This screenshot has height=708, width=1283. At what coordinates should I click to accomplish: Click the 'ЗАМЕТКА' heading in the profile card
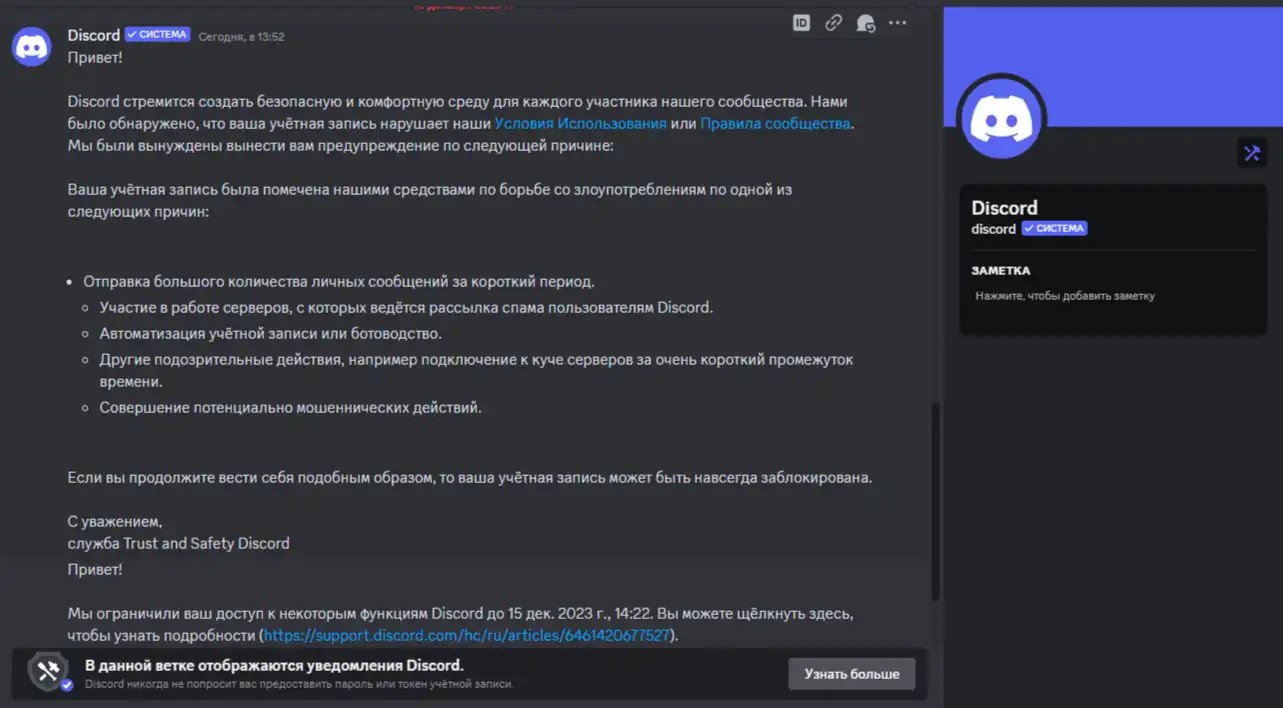coord(1001,271)
